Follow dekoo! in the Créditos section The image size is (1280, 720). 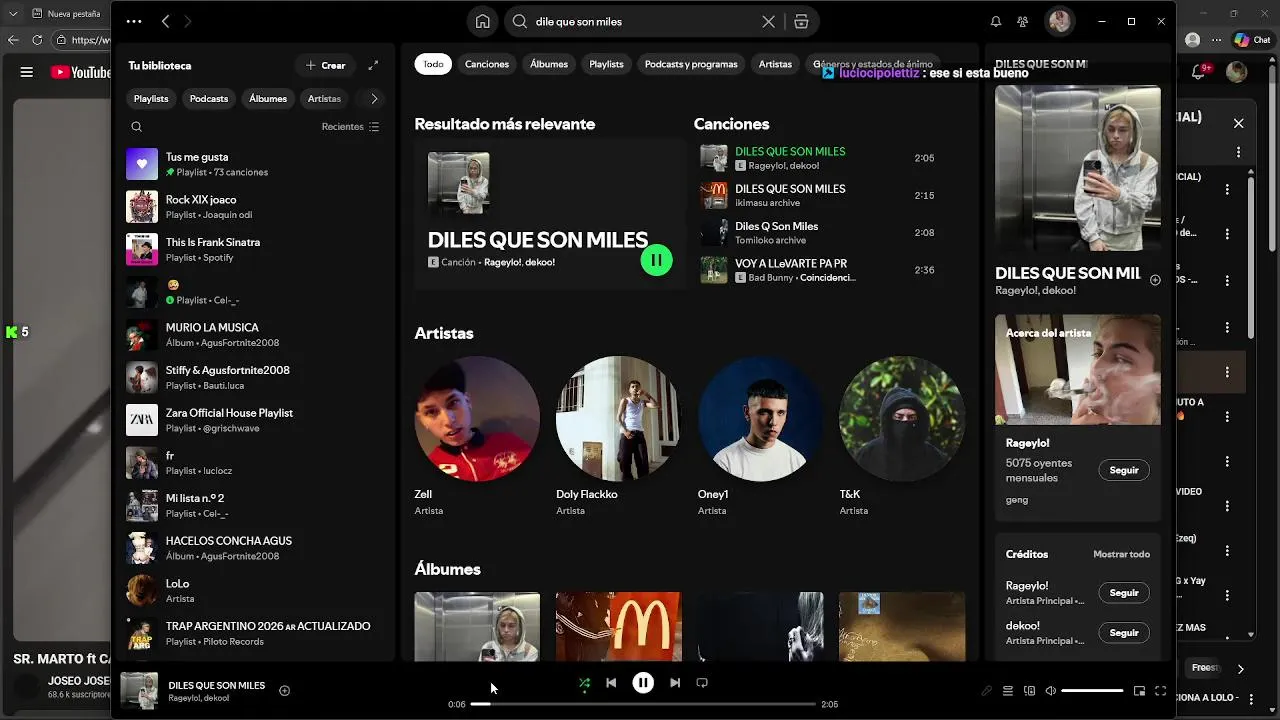tap(1124, 633)
